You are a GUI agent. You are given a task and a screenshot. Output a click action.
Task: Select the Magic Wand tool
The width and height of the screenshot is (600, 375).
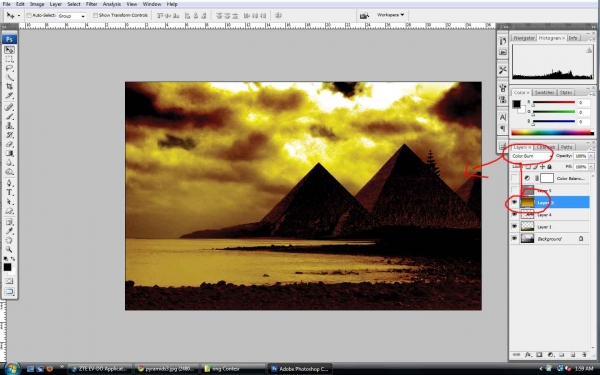[9, 78]
